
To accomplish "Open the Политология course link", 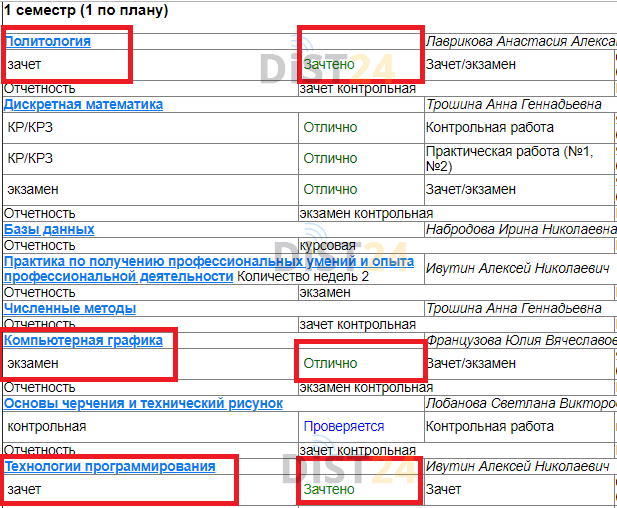I will pos(48,41).
